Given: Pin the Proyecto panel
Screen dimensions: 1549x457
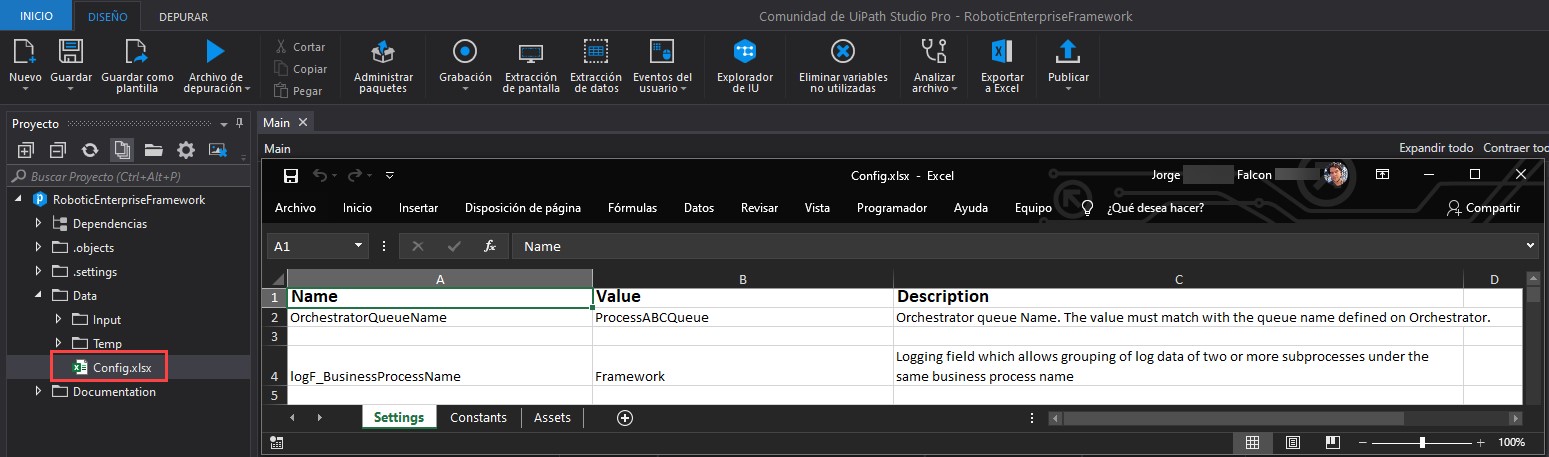Looking at the screenshot, I should (x=239, y=123).
